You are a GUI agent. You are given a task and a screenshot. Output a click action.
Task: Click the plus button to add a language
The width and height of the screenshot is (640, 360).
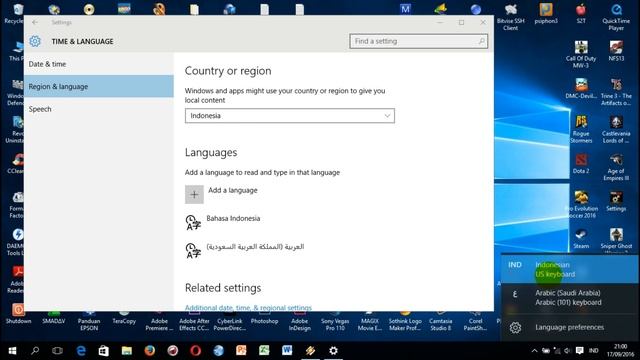[194, 194]
